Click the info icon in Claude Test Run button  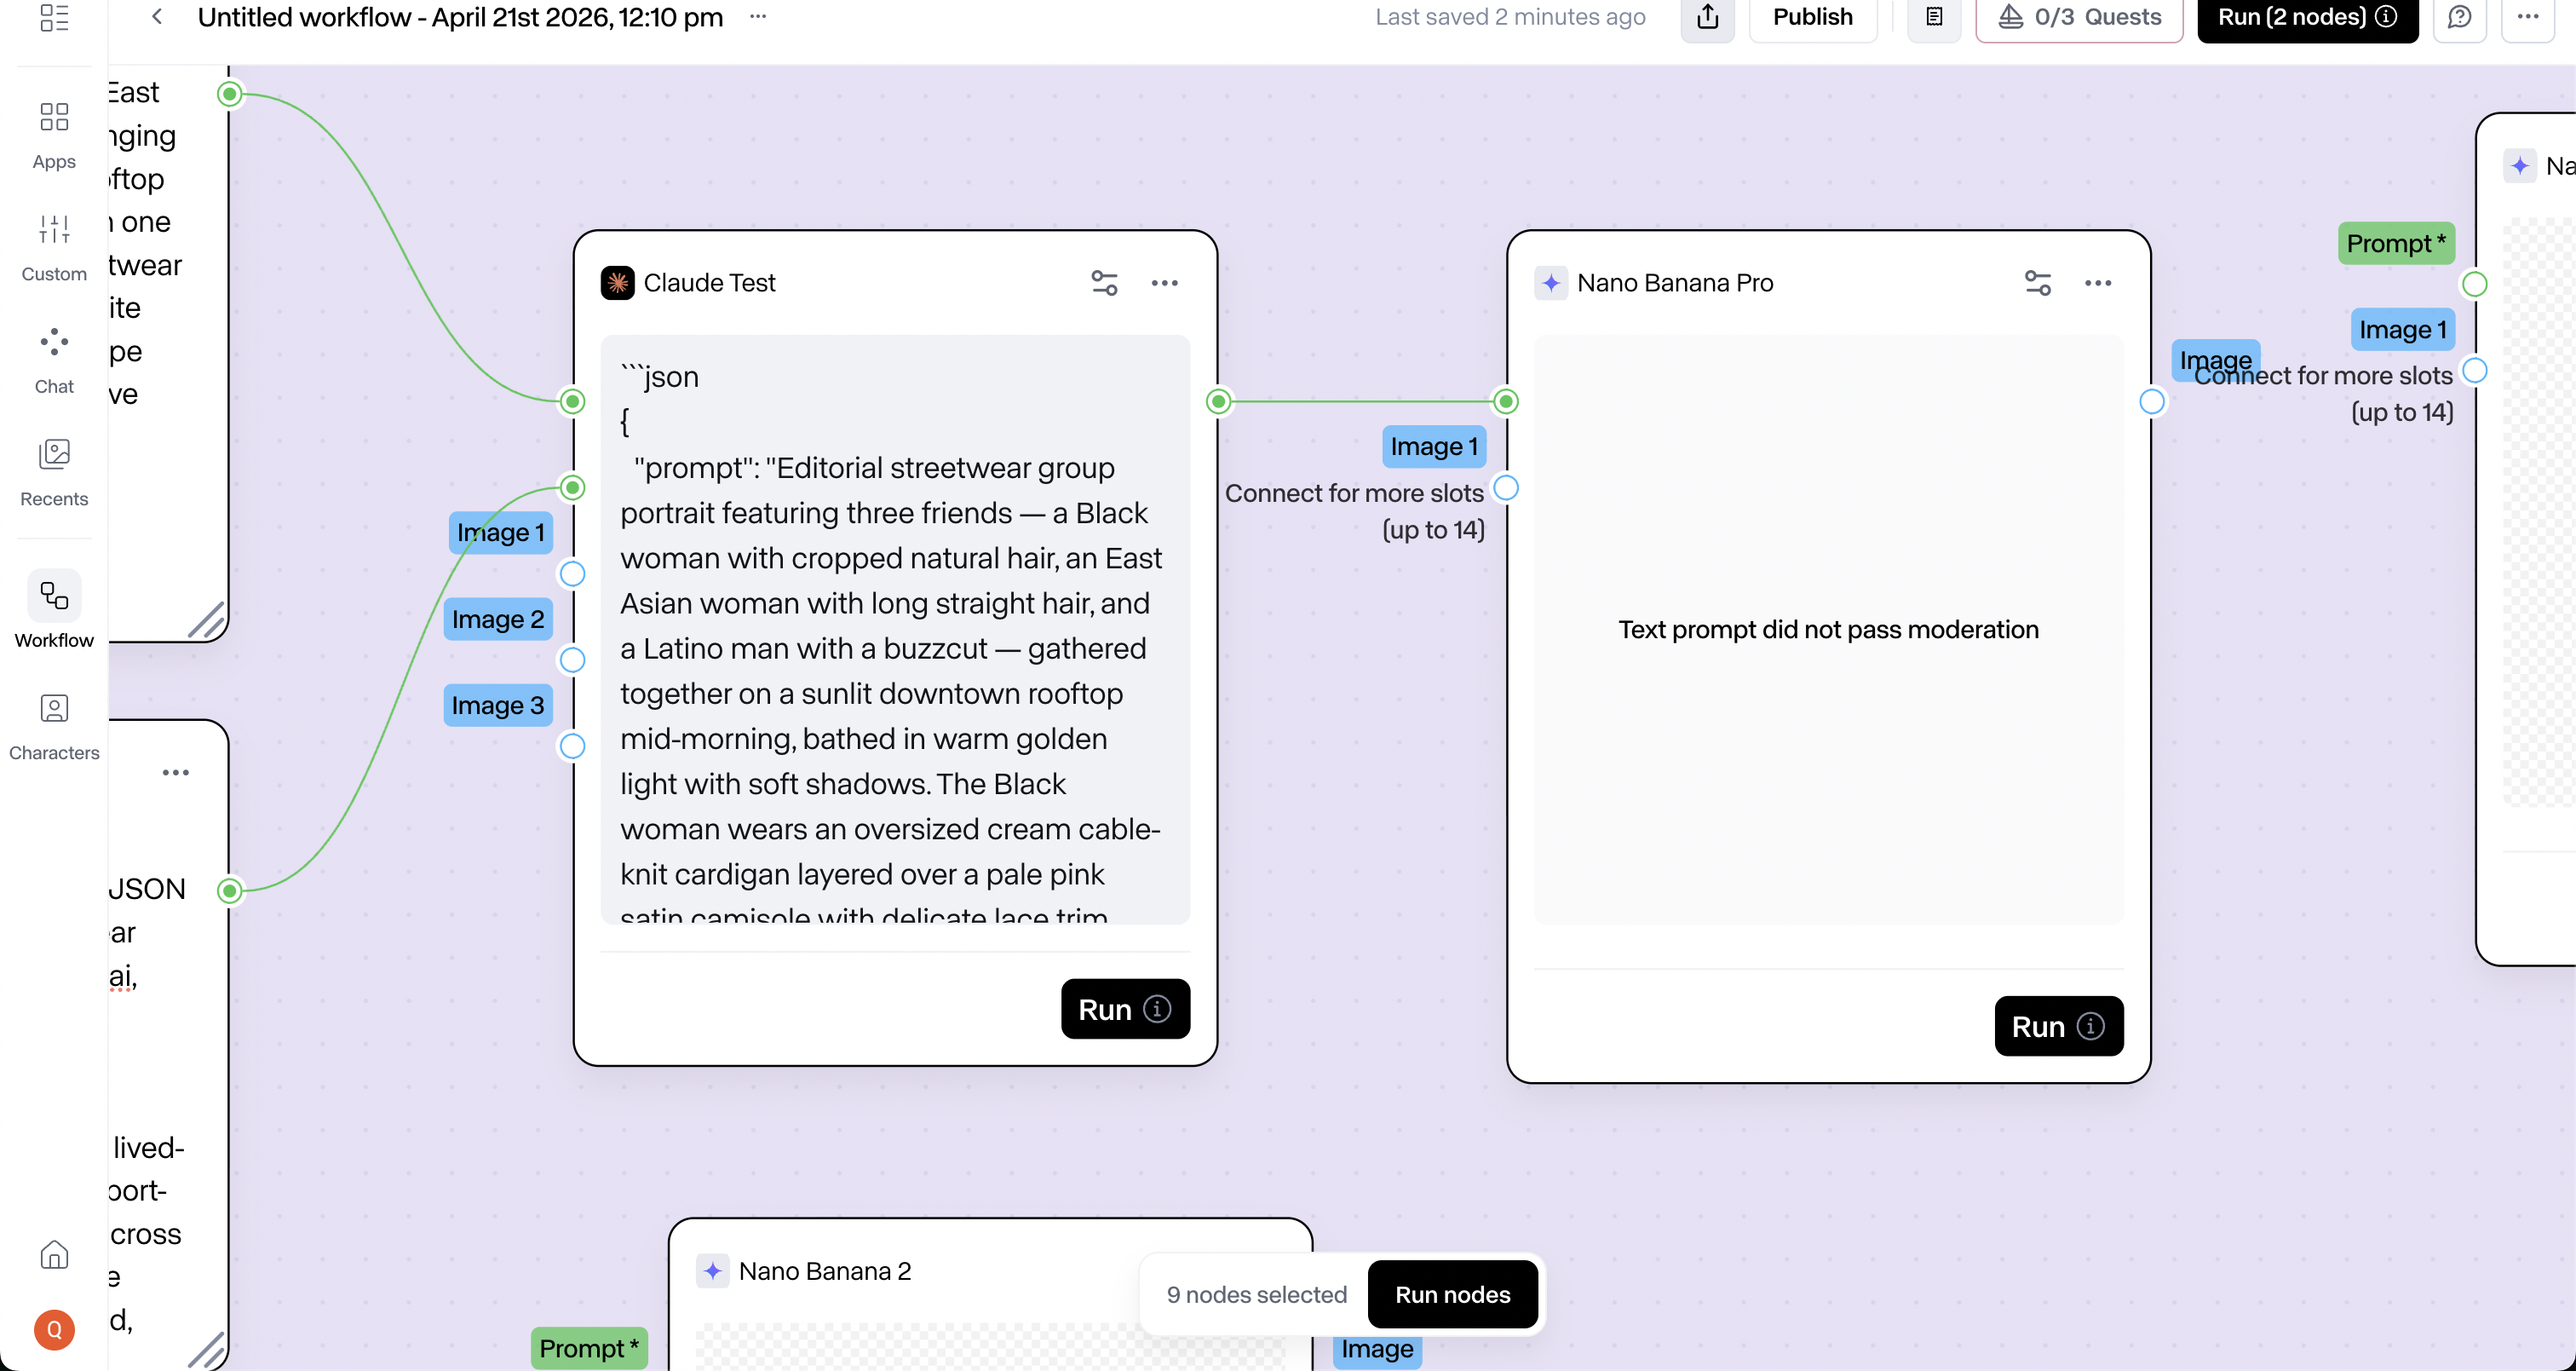point(1157,1009)
